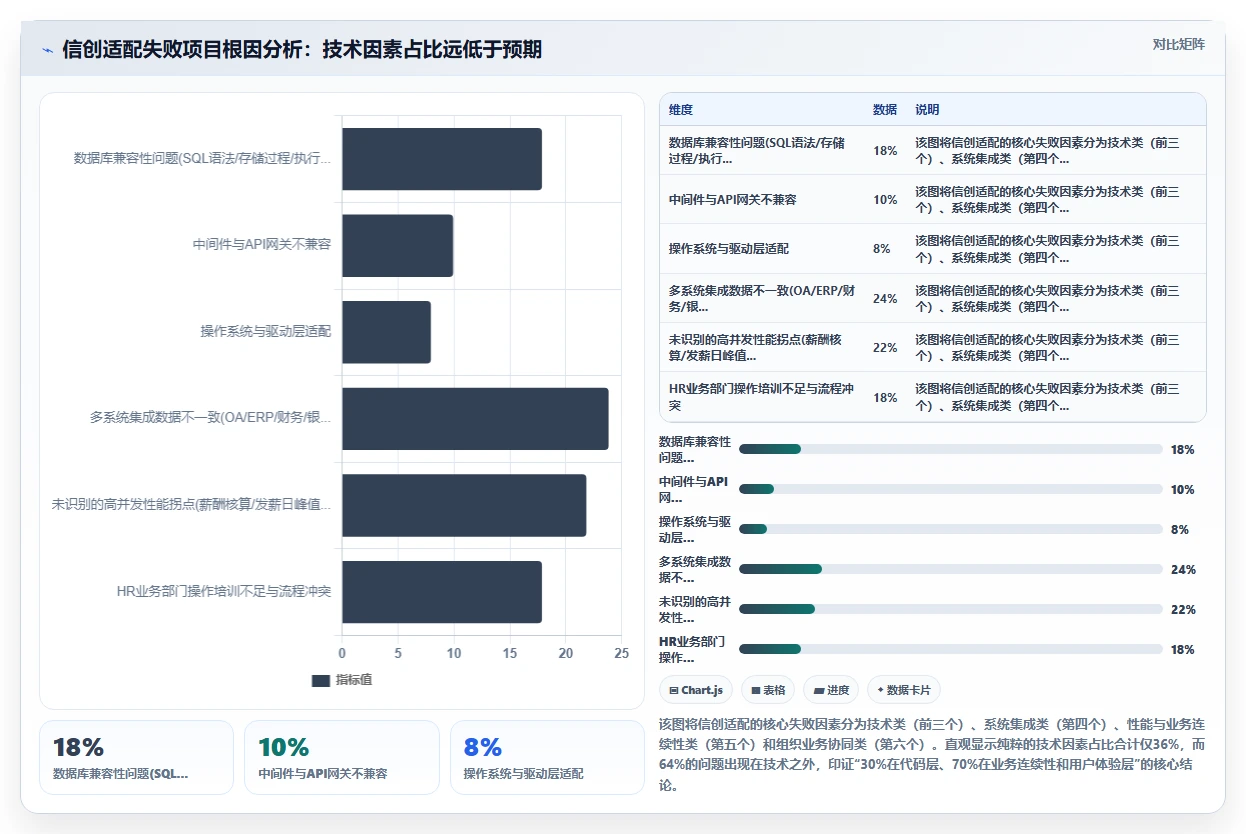
Task: Click the header title 信创适配失败项目根因分析
Action: (302, 49)
